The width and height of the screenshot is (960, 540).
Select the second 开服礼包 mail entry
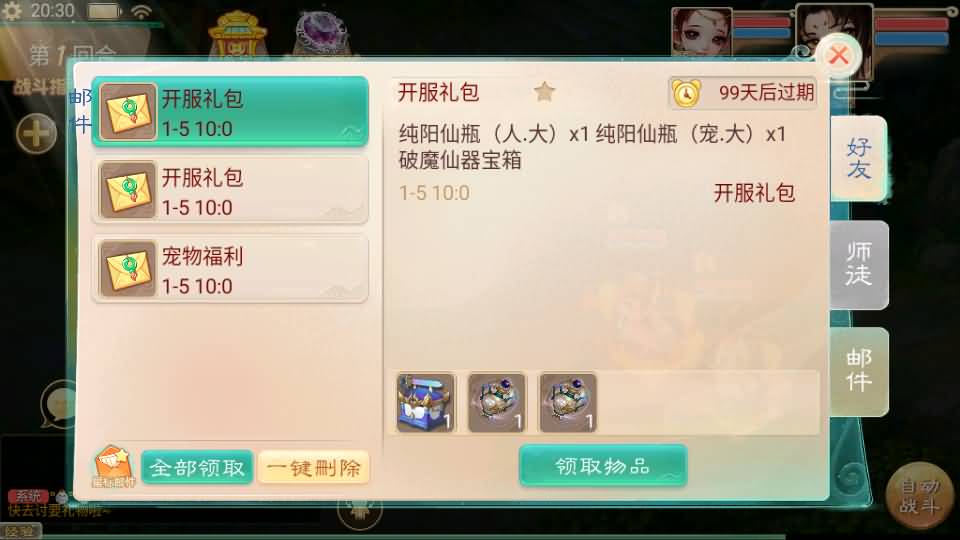(230, 190)
